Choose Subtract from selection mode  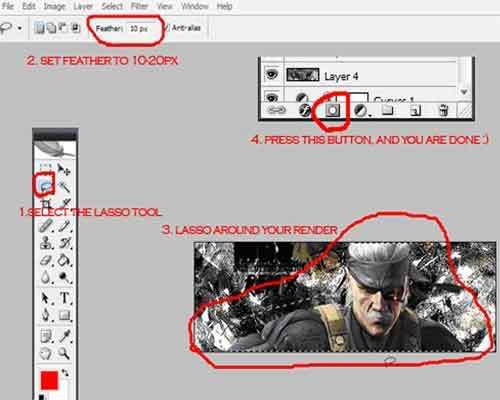click(x=63, y=28)
